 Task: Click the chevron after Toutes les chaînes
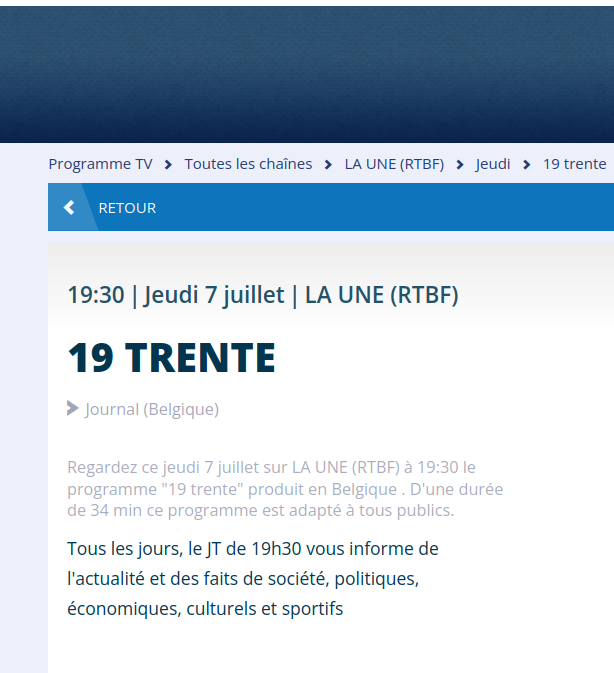point(328,165)
